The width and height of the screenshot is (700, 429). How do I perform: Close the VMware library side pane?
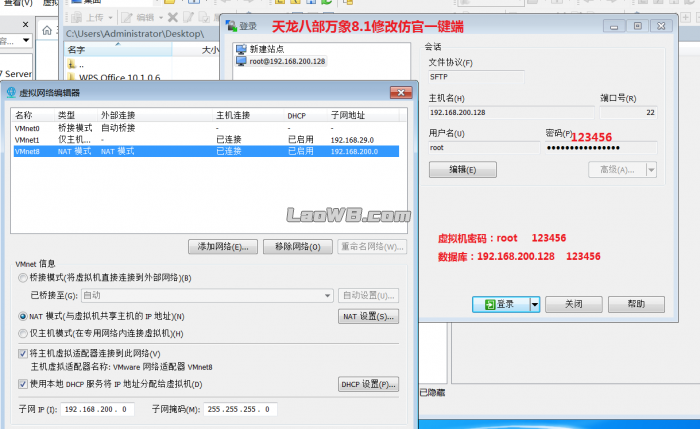click(x=25, y=24)
